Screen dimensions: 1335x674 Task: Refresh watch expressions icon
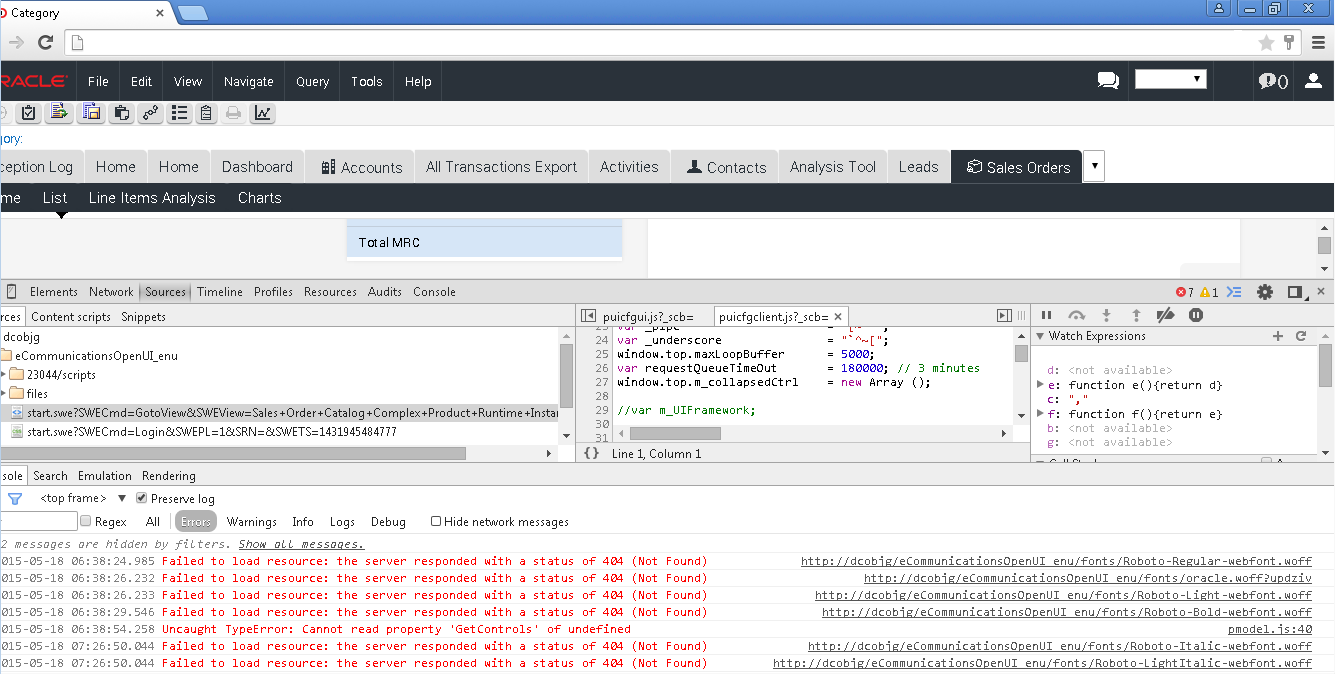click(1301, 336)
